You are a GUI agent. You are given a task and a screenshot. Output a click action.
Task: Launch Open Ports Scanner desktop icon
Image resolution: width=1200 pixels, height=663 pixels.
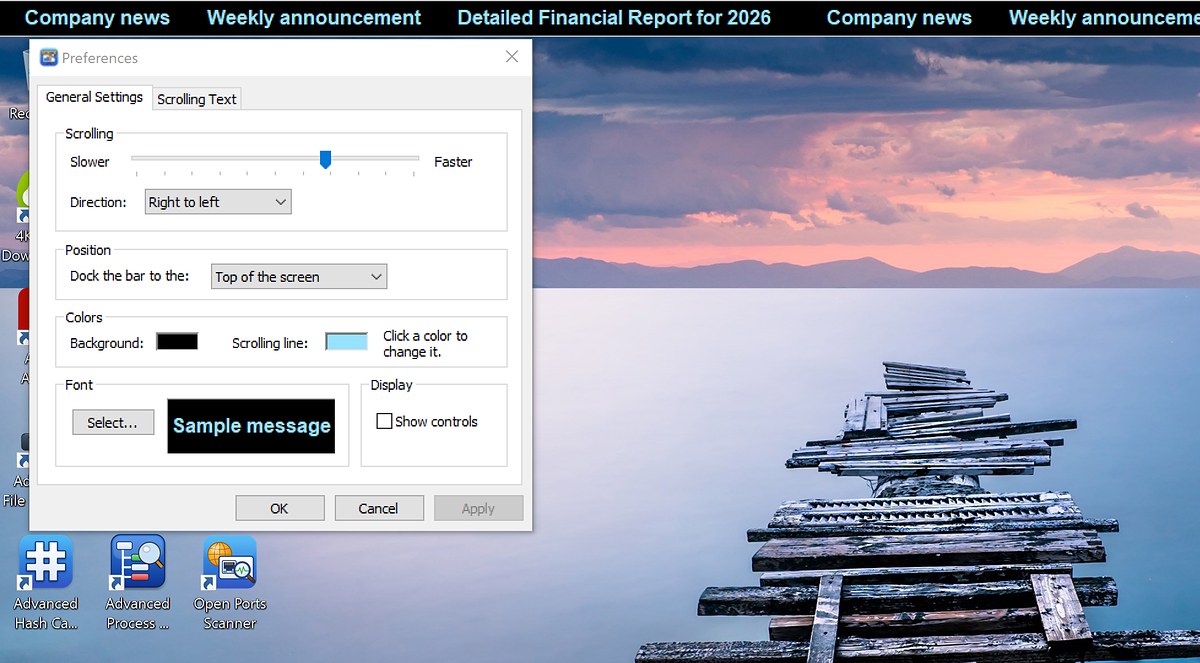tap(230, 582)
